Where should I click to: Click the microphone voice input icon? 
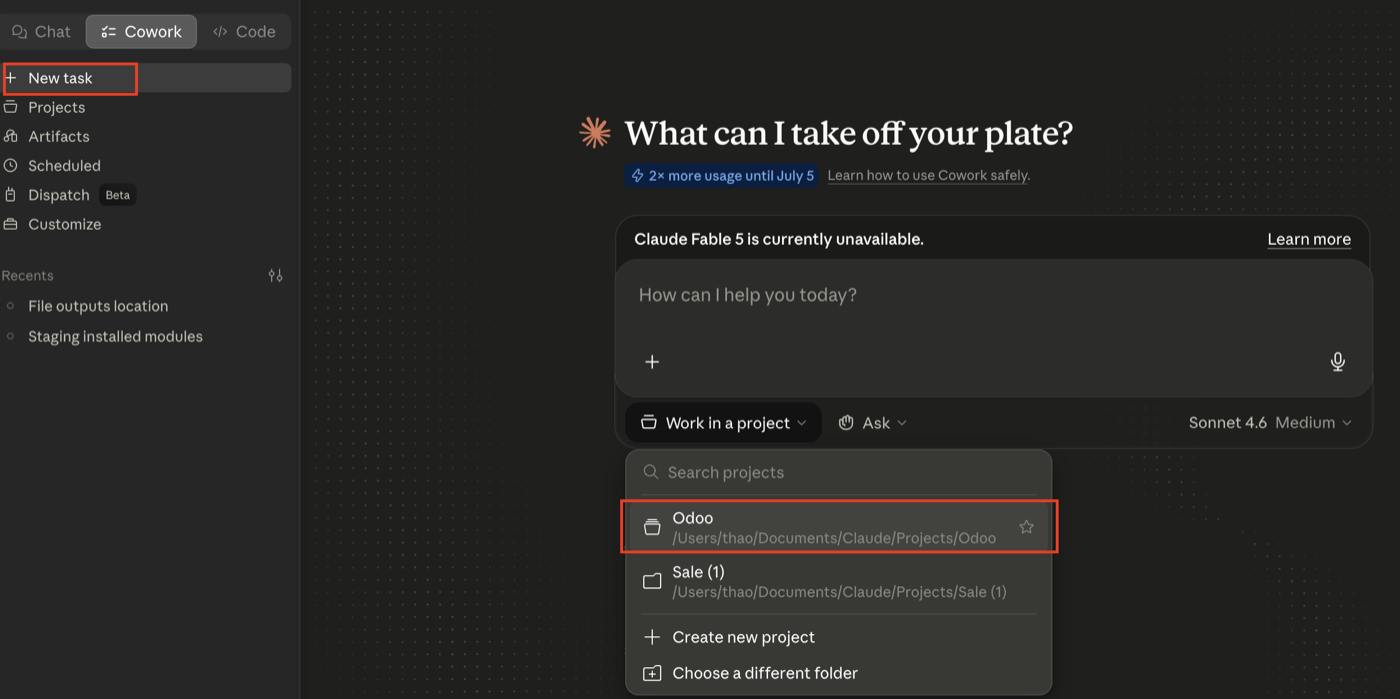pos(1338,362)
